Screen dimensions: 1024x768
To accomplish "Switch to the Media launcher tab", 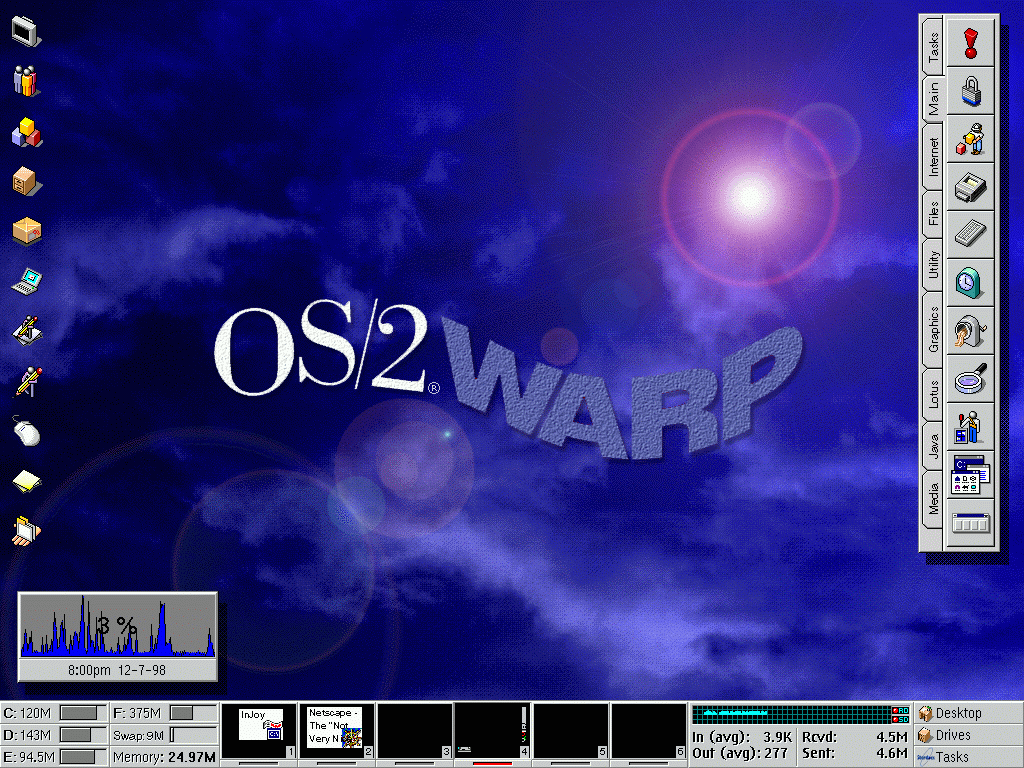I will pyautogui.click(x=934, y=499).
